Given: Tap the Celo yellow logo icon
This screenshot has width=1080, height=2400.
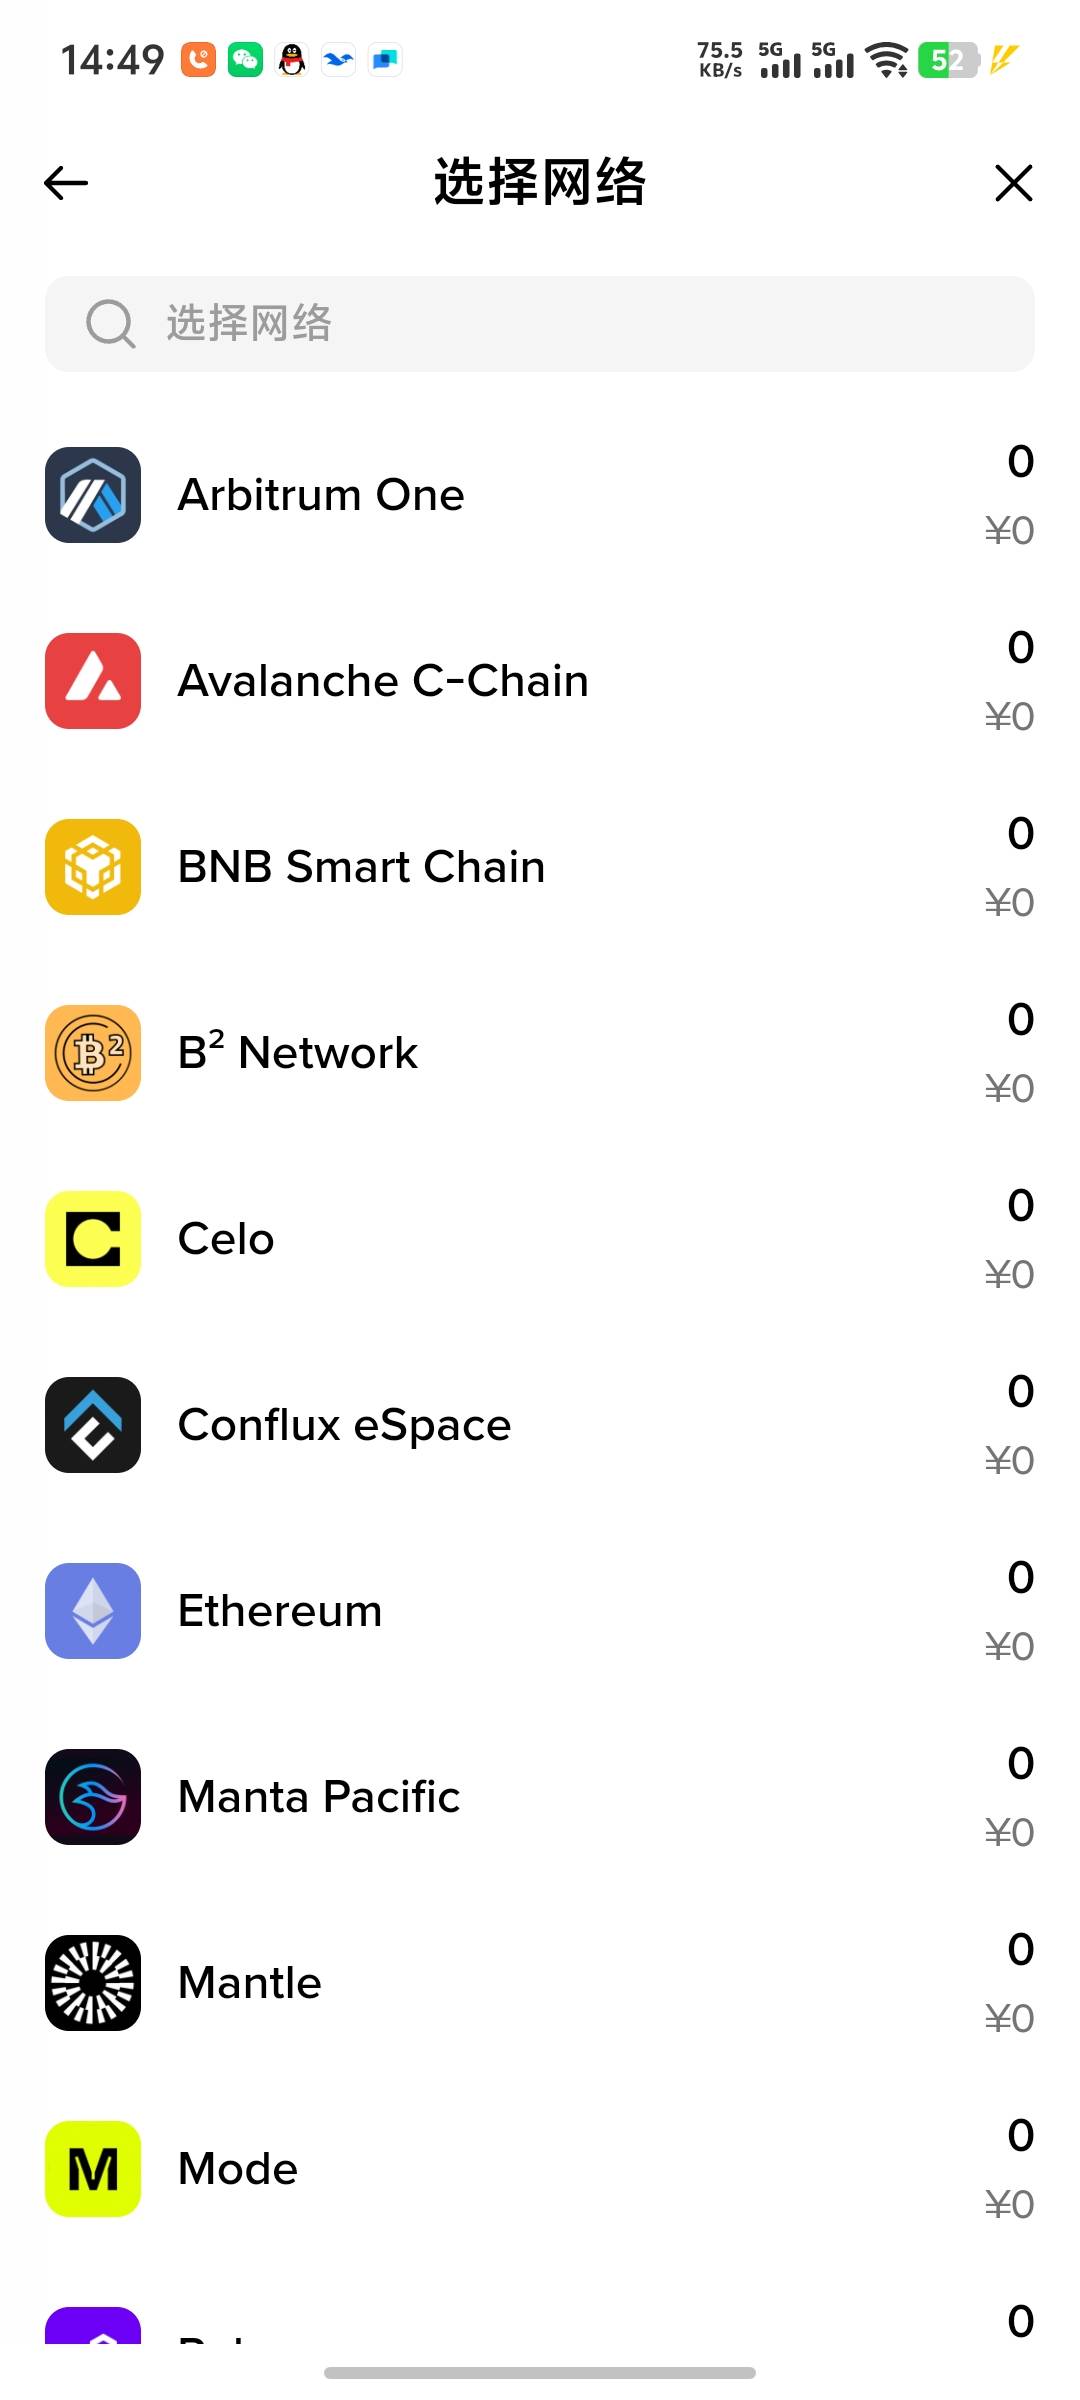Looking at the screenshot, I should point(93,1239).
